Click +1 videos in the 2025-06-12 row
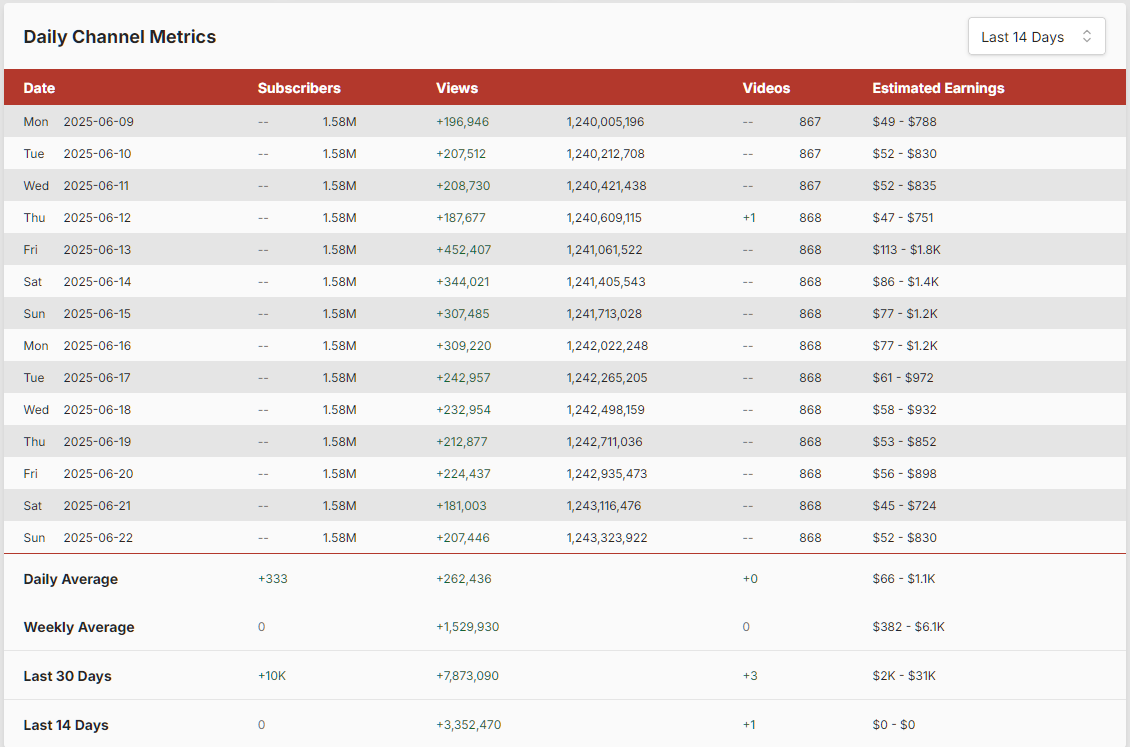Image resolution: width=1130 pixels, height=747 pixels. tap(749, 218)
